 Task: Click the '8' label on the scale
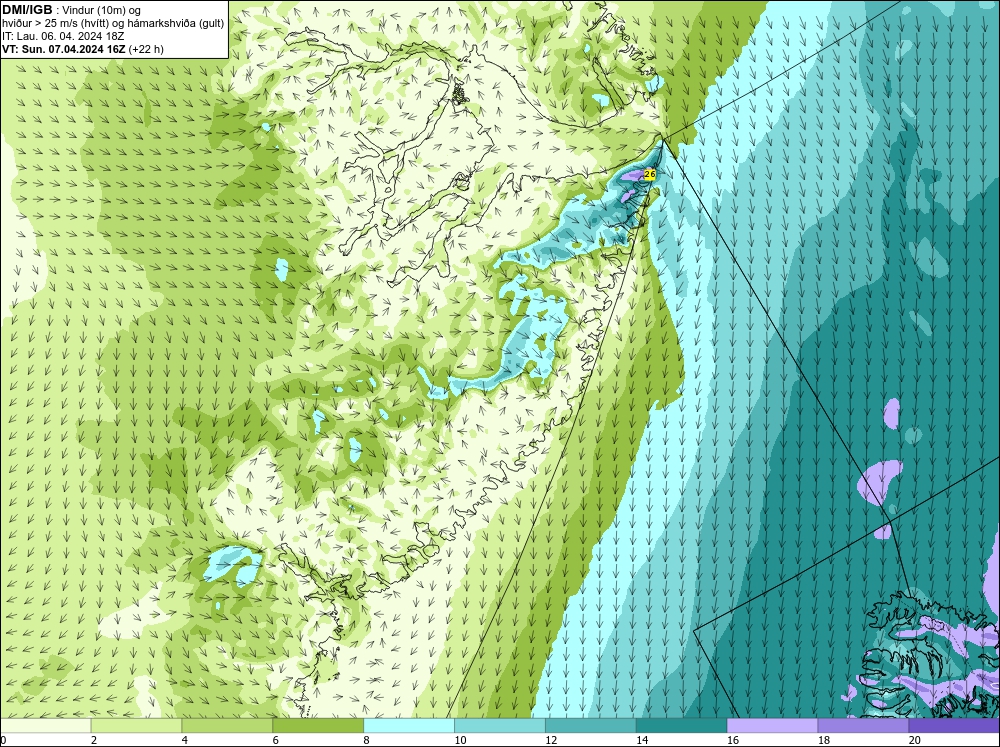(367, 740)
